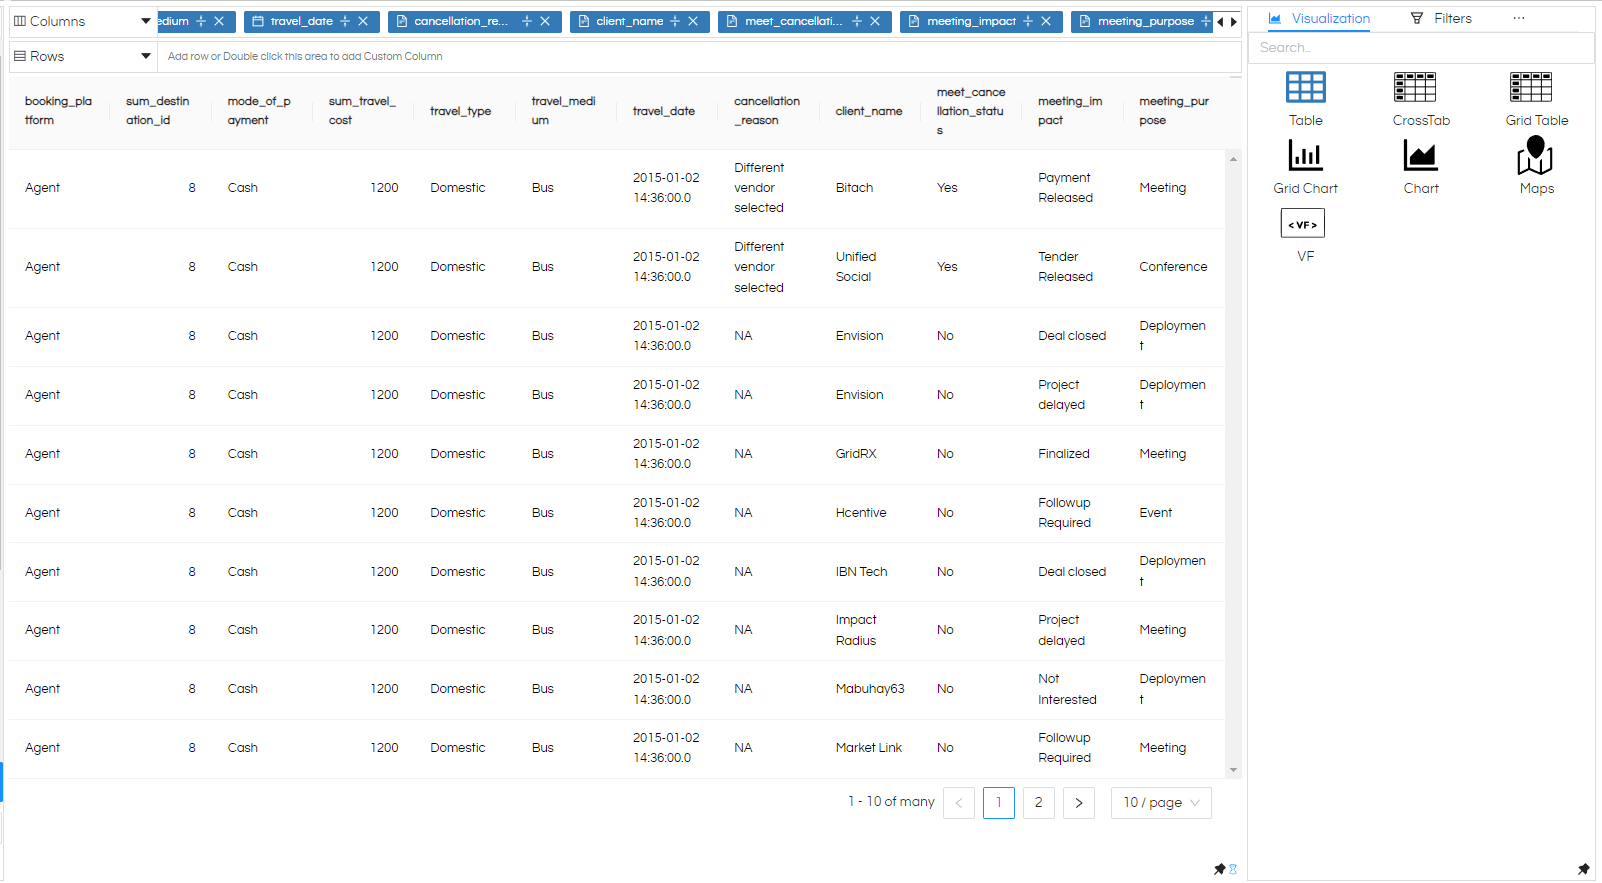This screenshot has height=883, width=1602.
Task: Click the hourglass icon below the table
Action: tap(1233, 869)
